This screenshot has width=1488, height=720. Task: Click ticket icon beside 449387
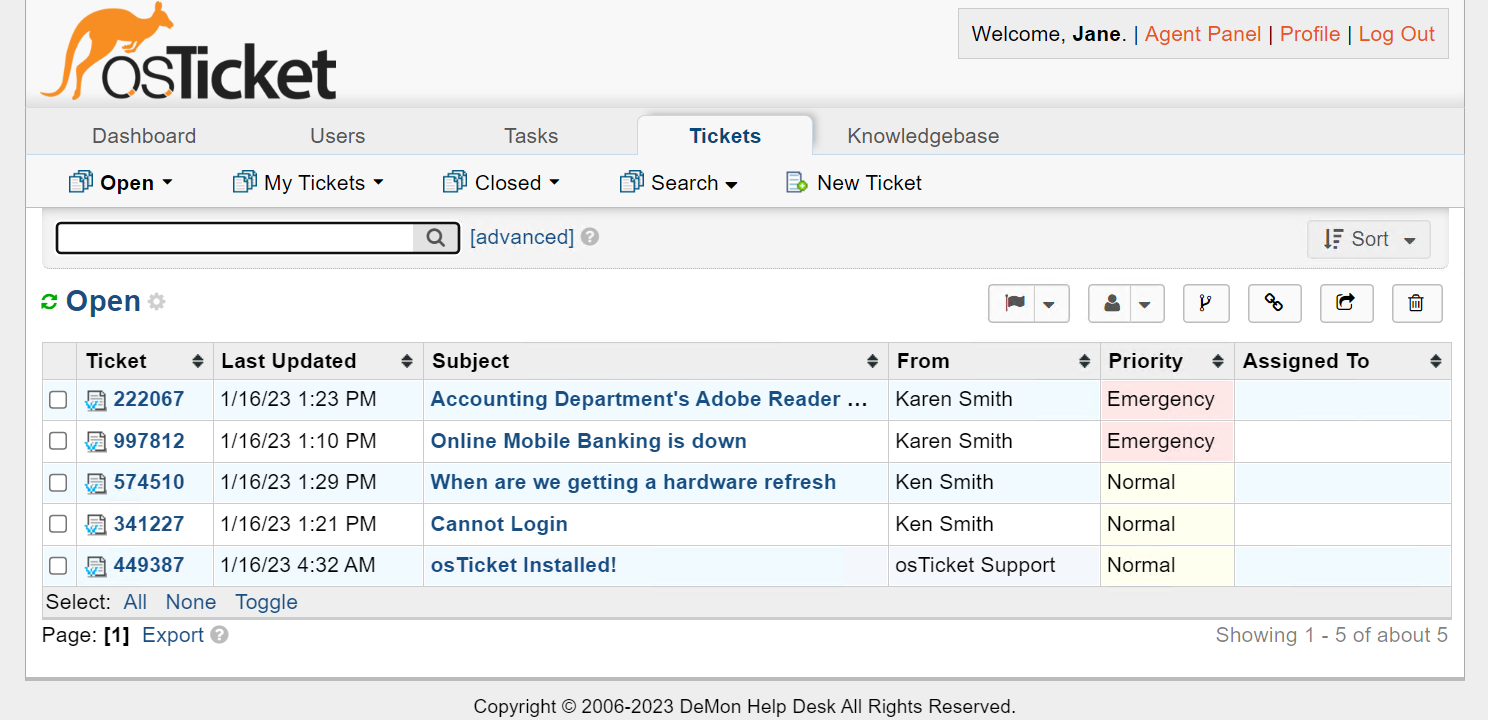point(96,566)
